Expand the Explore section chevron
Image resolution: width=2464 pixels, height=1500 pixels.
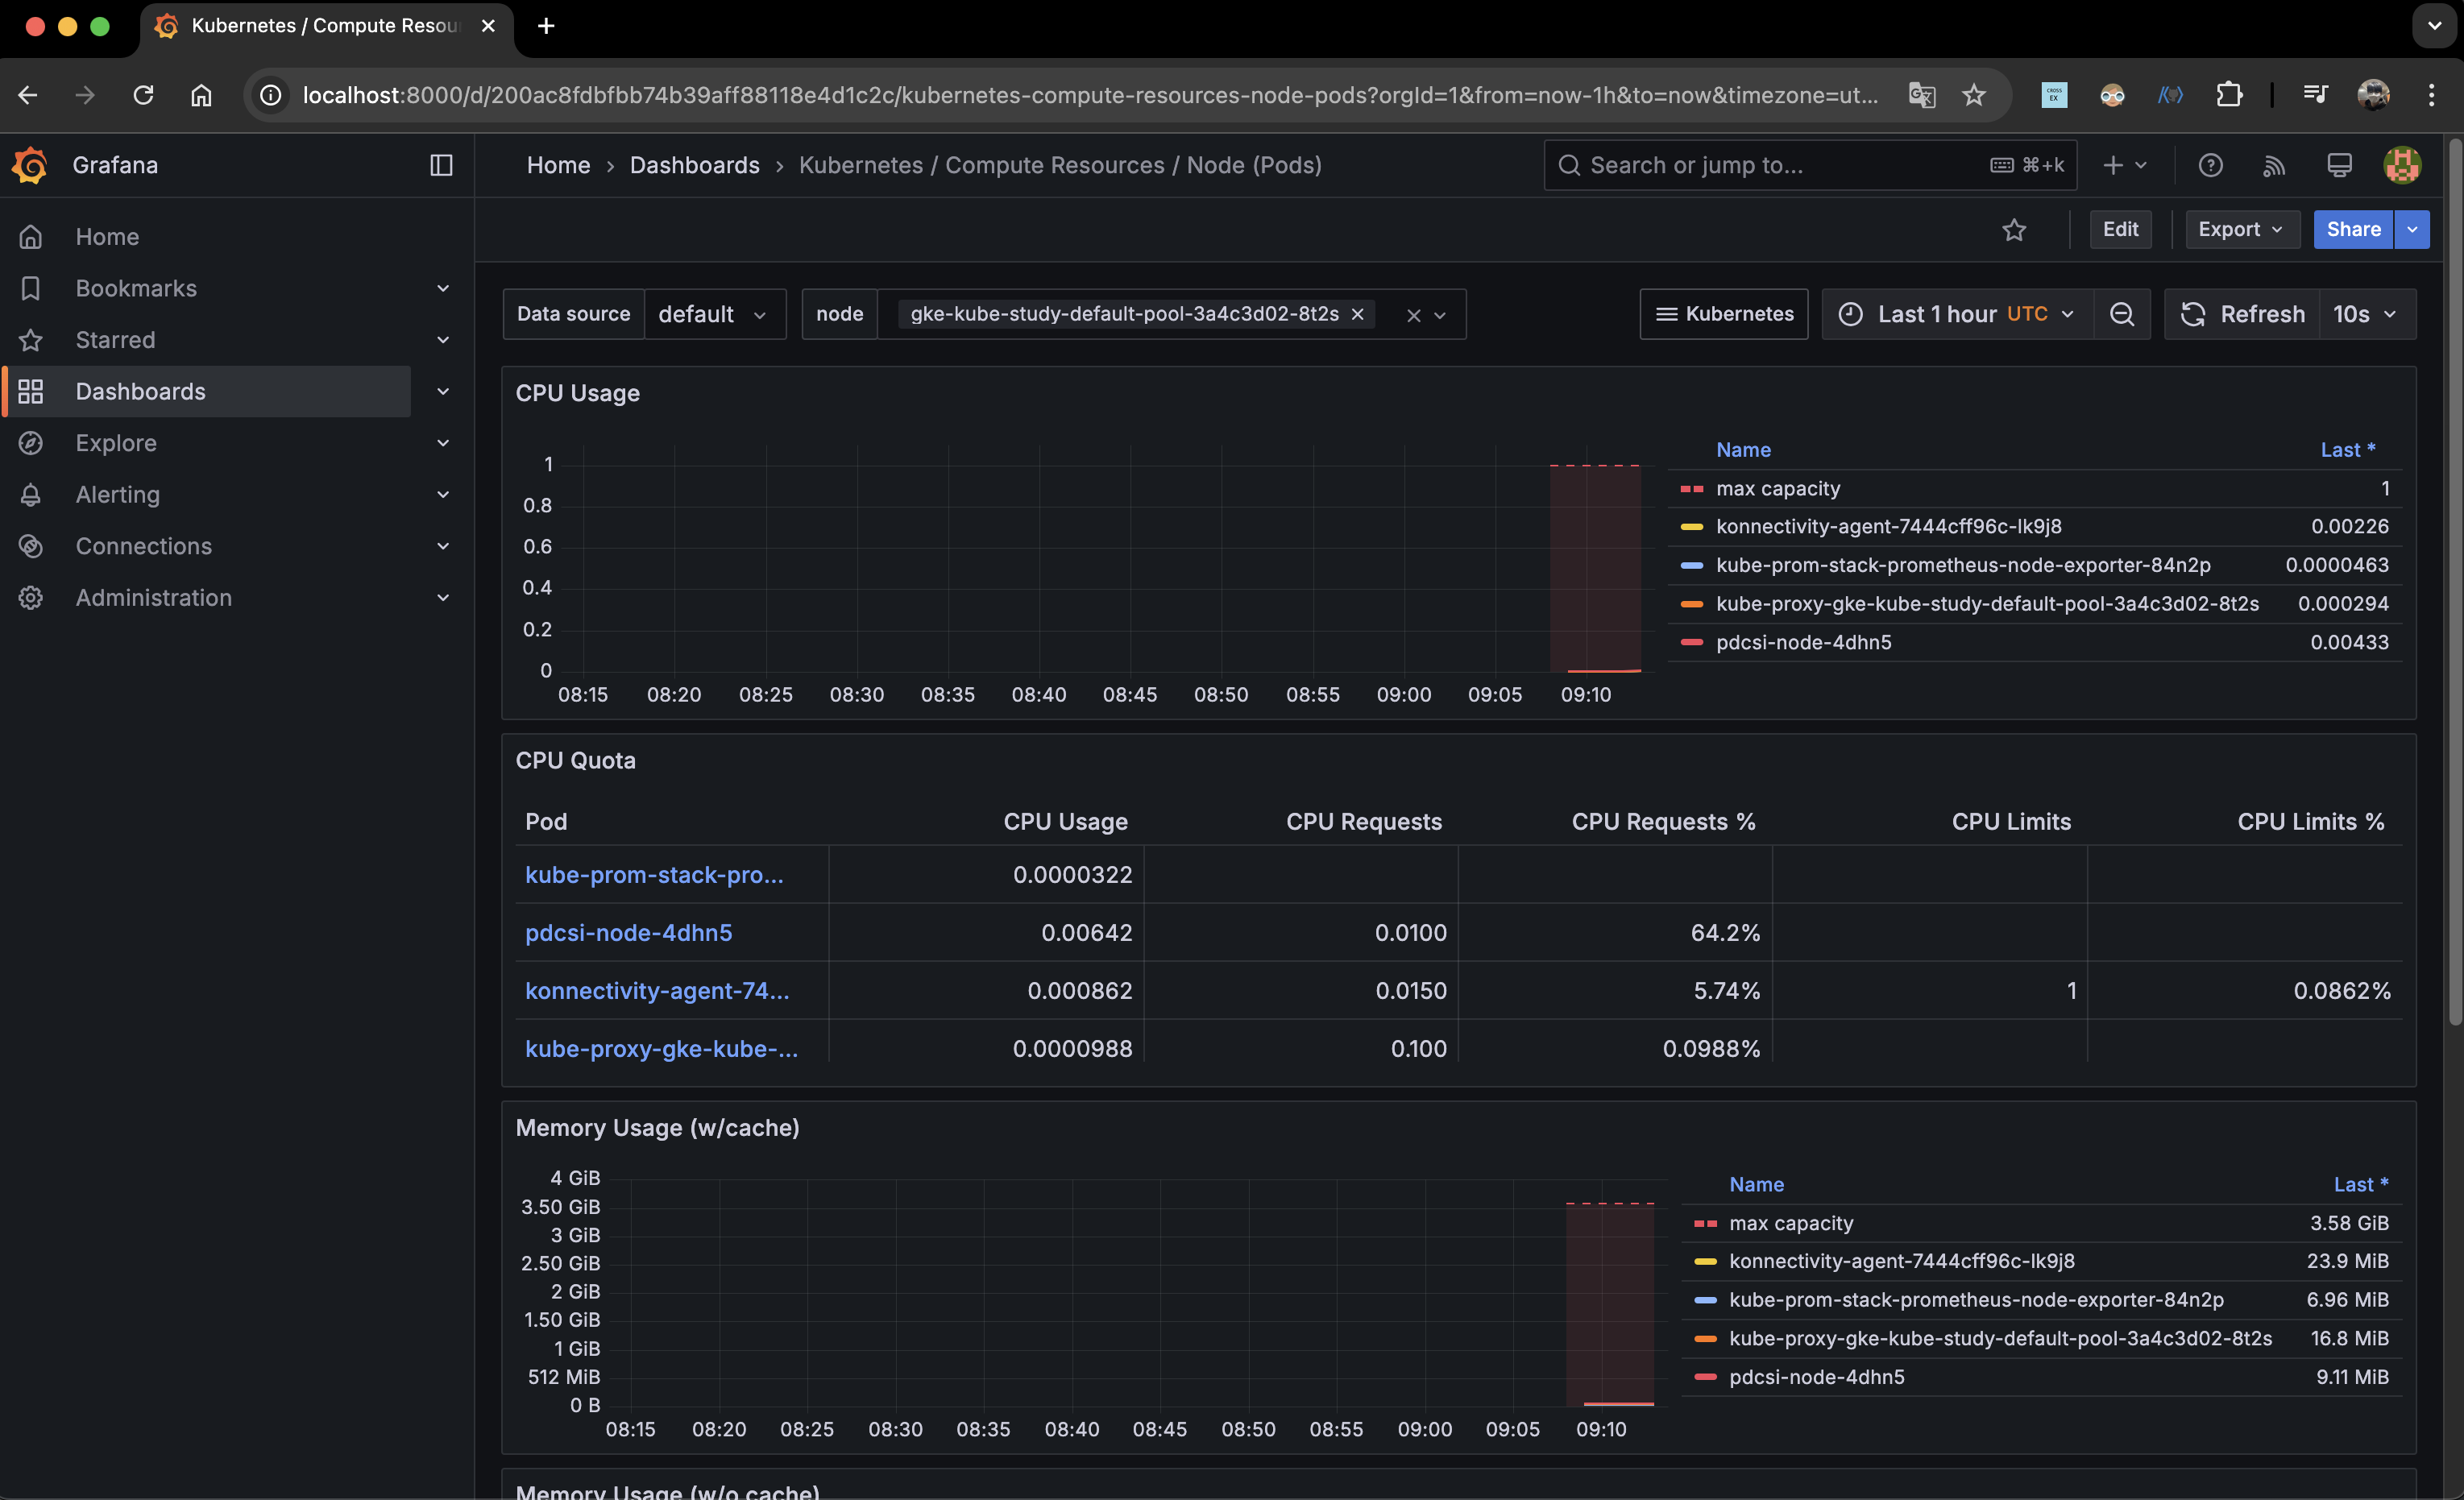tap(443, 443)
